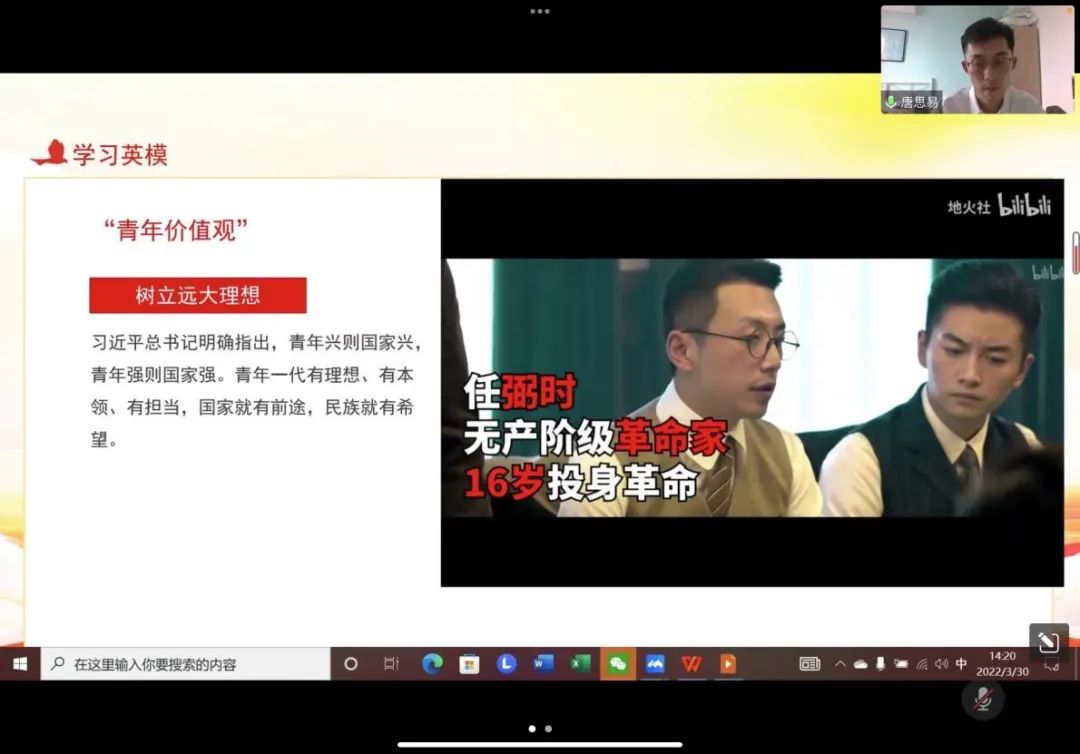Open WPS Office from the taskbar
The width and height of the screenshot is (1080, 754).
pos(692,664)
